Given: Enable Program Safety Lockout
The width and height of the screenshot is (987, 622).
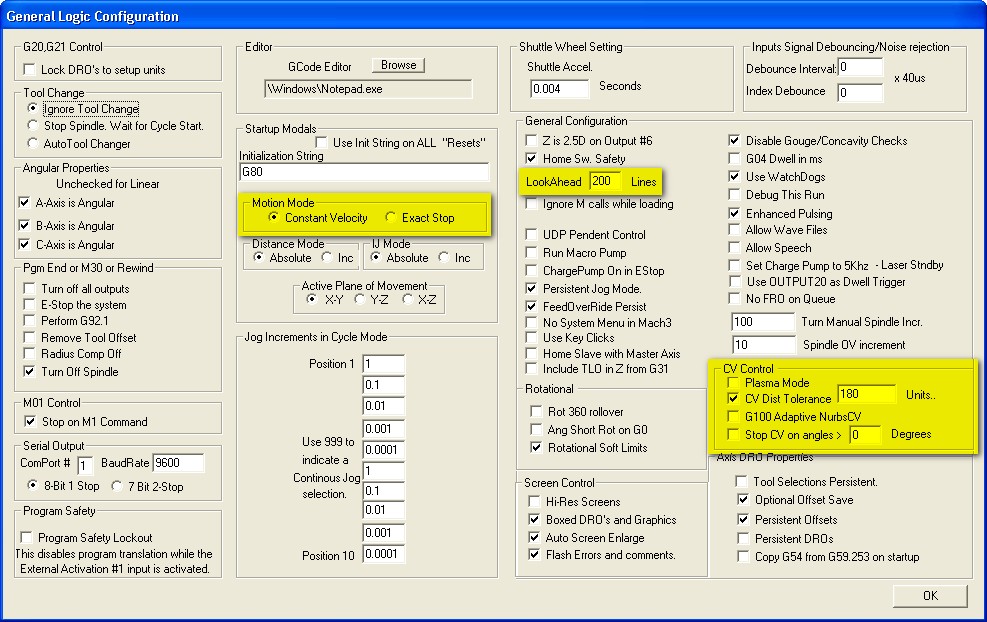Looking at the screenshot, I should [x=30, y=538].
